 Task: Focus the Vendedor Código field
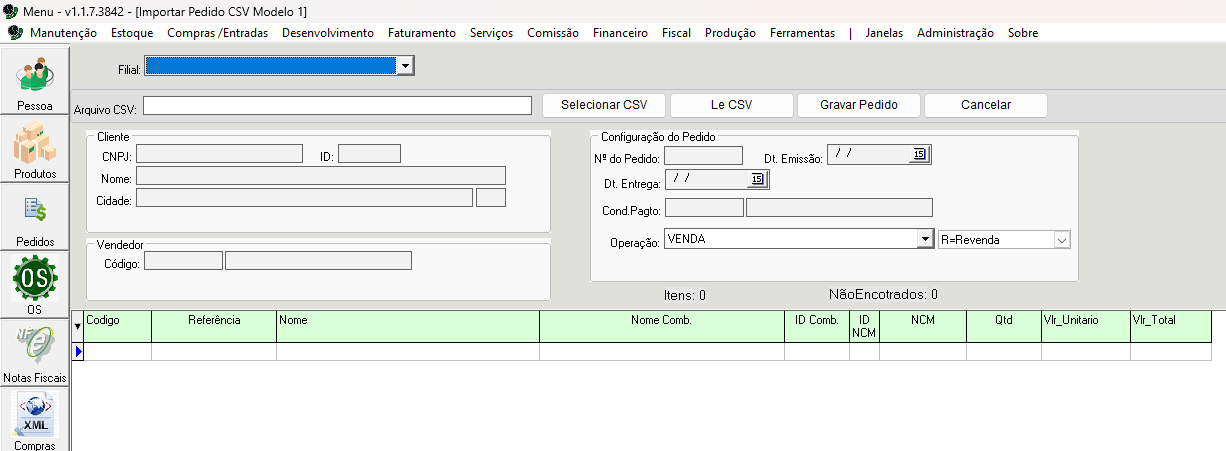tap(184, 261)
